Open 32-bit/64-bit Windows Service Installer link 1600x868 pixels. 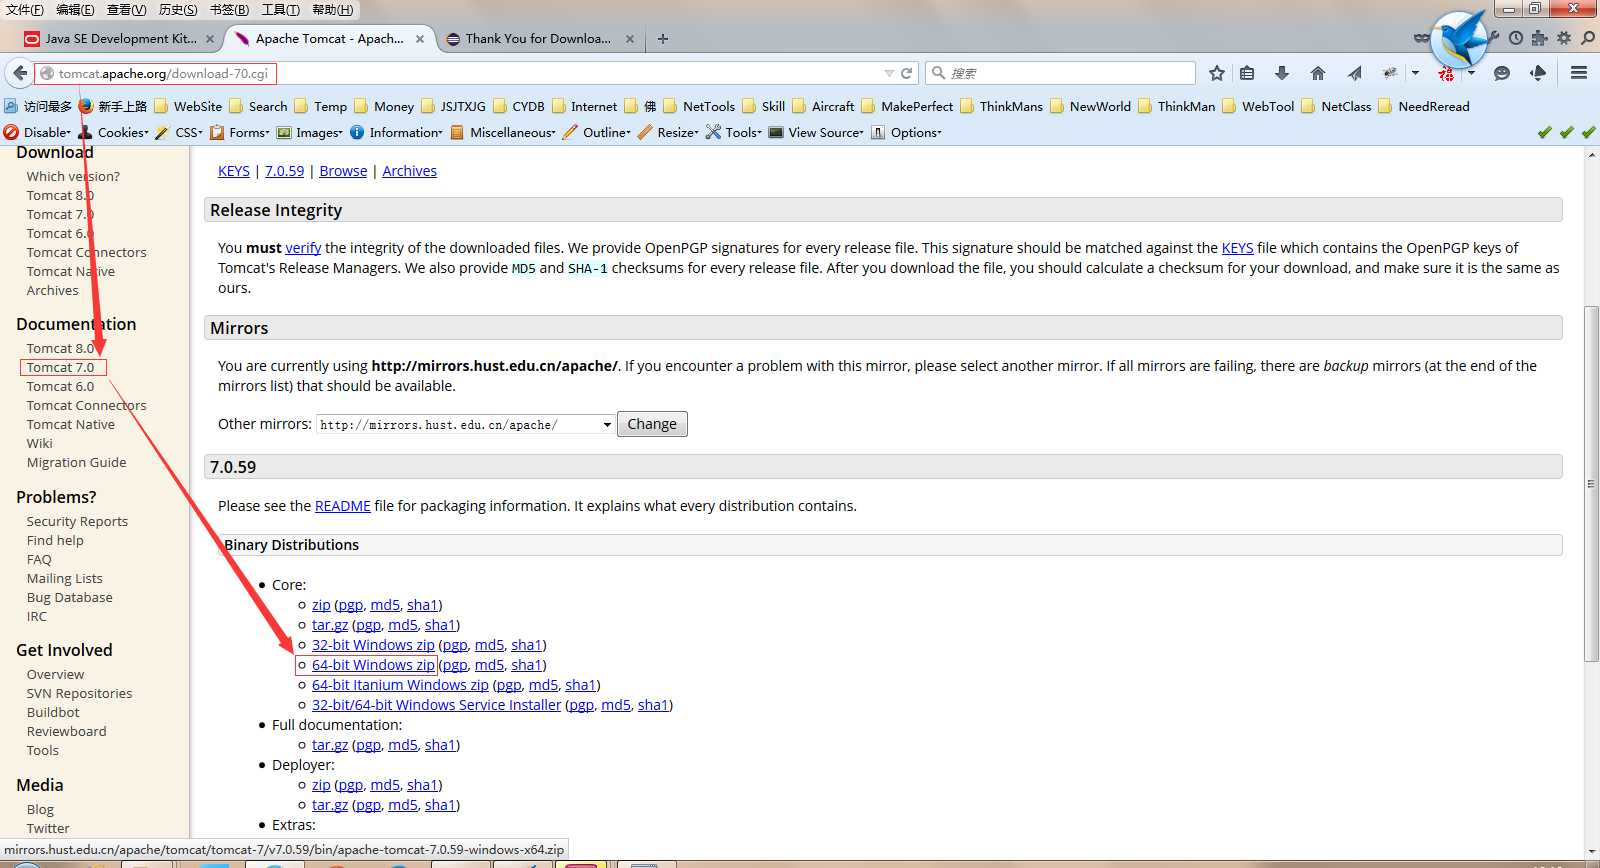pyautogui.click(x=436, y=705)
